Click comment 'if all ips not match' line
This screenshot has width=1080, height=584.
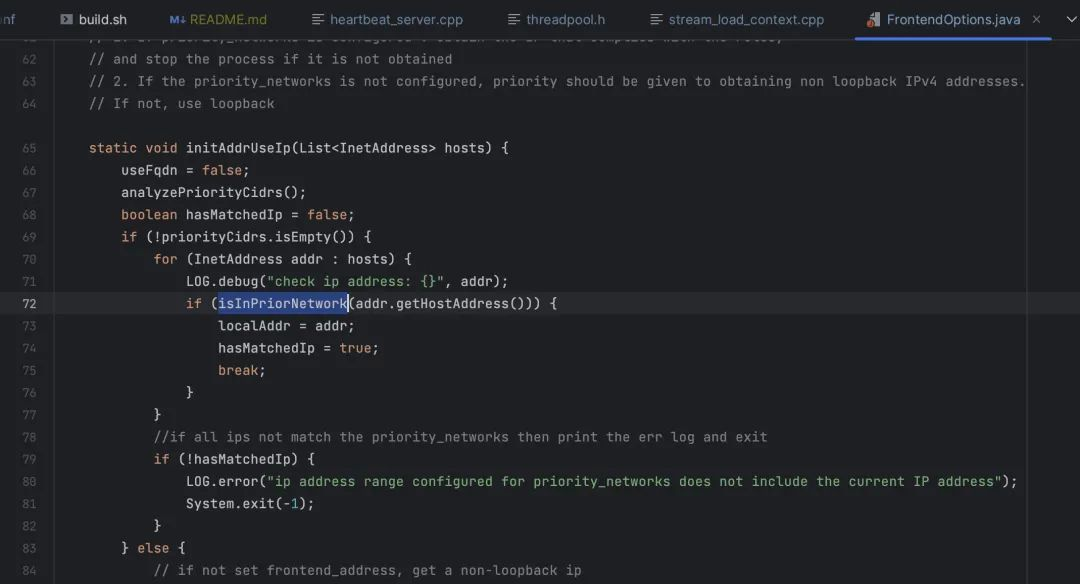pyautogui.click(x=460, y=437)
